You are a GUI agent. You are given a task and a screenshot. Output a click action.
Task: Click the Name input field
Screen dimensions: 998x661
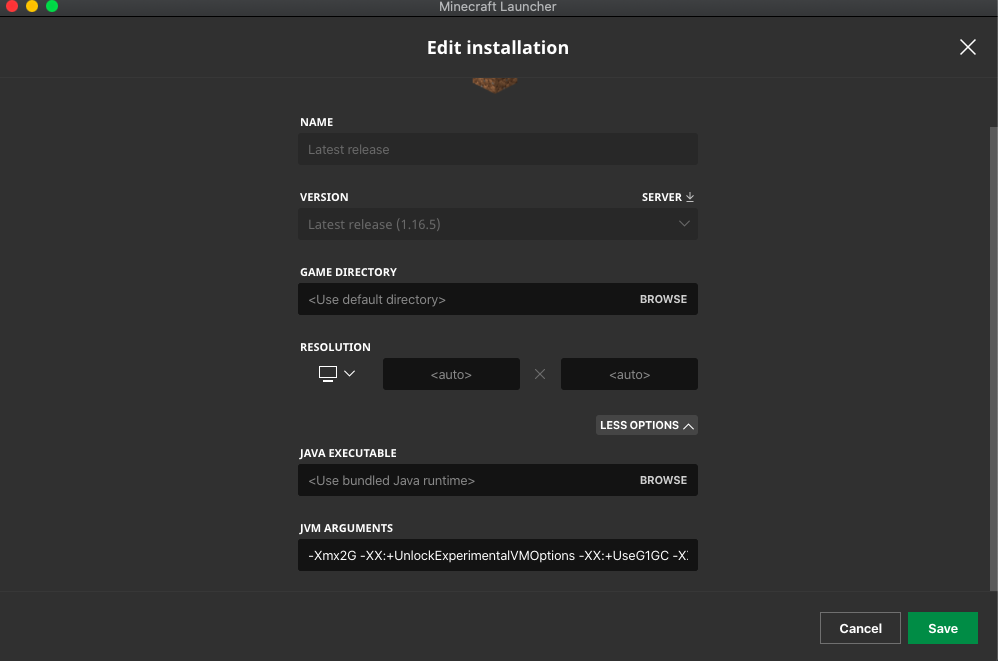tap(497, 149)
